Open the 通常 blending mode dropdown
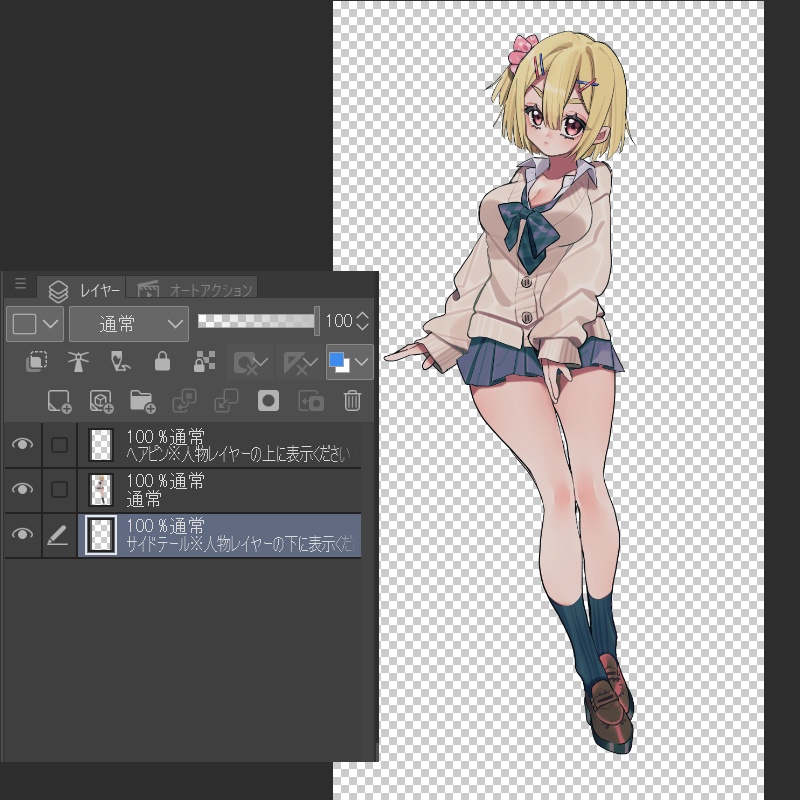 click(x=128, y=323)
